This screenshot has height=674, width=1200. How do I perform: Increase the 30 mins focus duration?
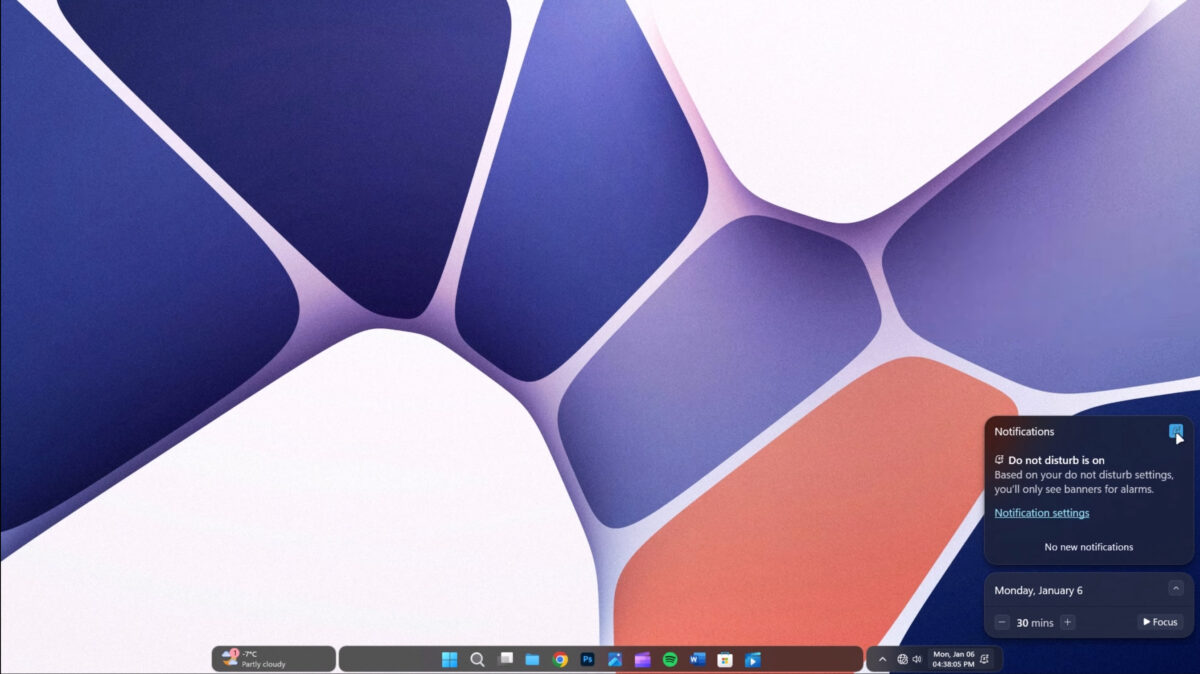coord(1067,622)
